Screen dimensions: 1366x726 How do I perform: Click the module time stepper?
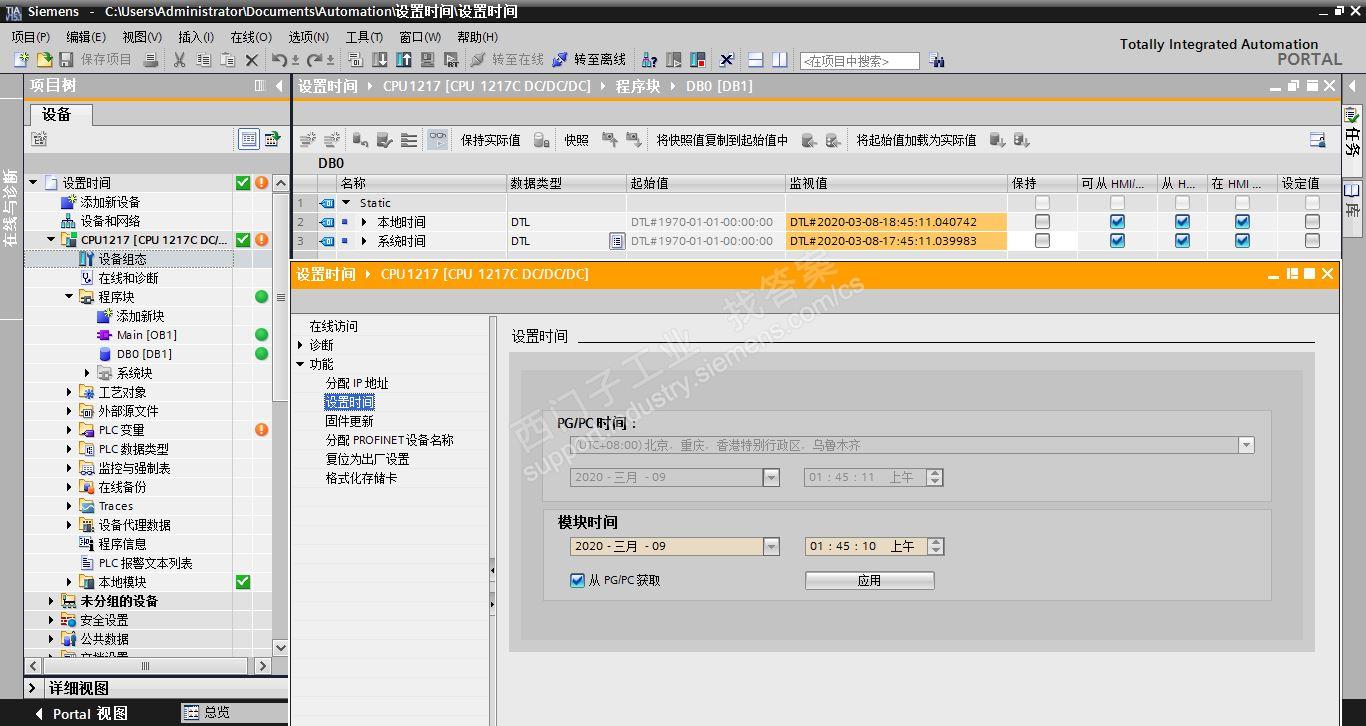(935, 546)
